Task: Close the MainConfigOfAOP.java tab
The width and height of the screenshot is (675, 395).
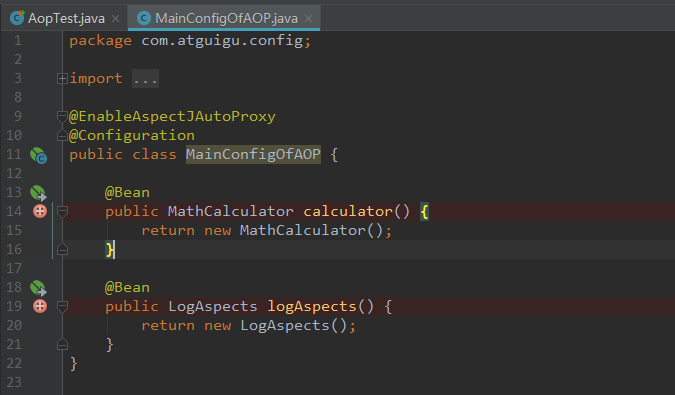Action: [x=308, y=19]
